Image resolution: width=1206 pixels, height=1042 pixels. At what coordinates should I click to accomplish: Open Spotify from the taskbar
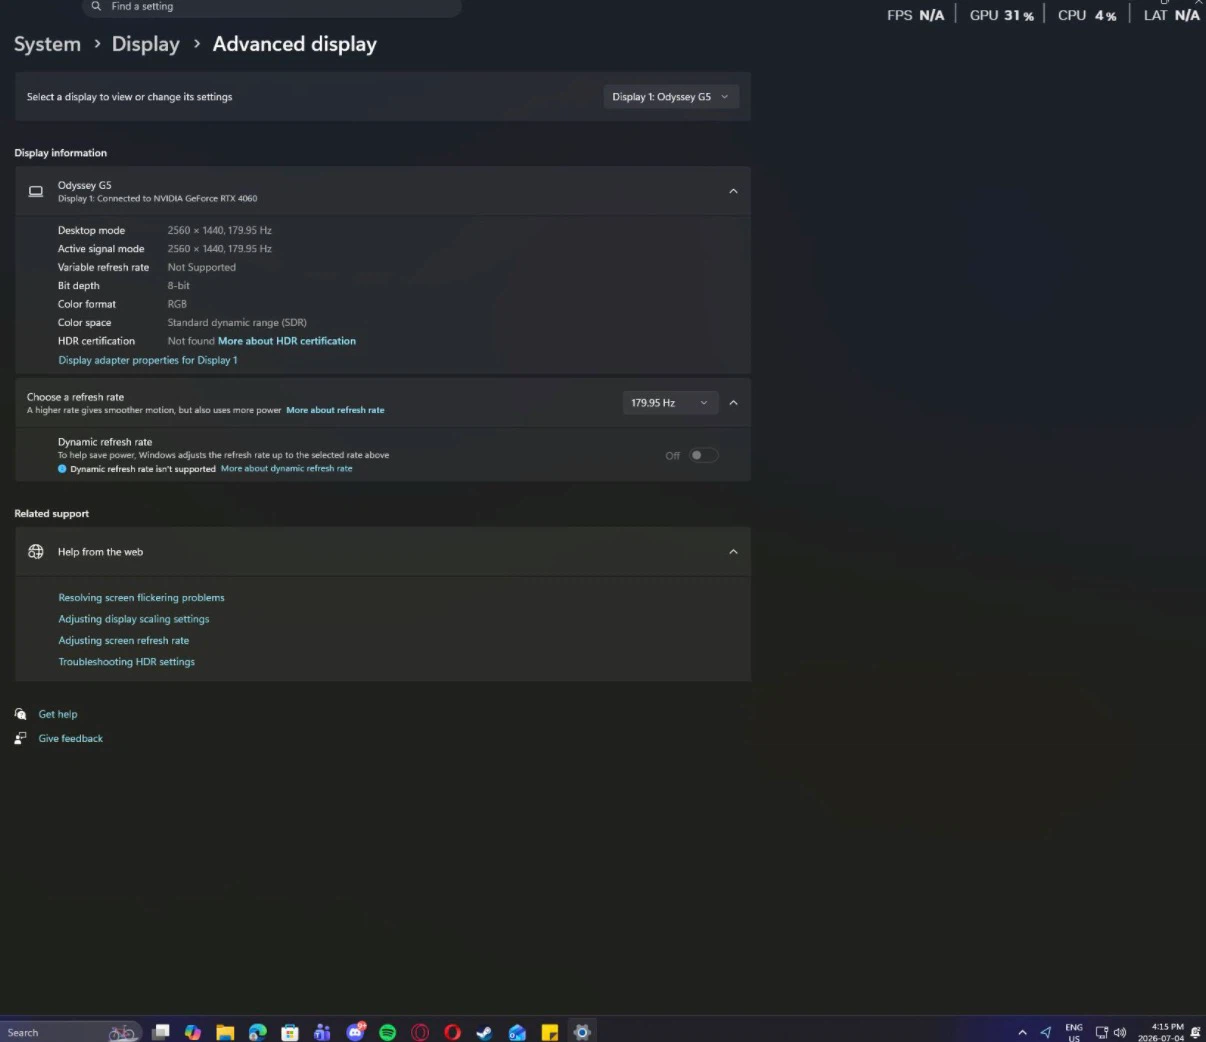coord(388,1032)
